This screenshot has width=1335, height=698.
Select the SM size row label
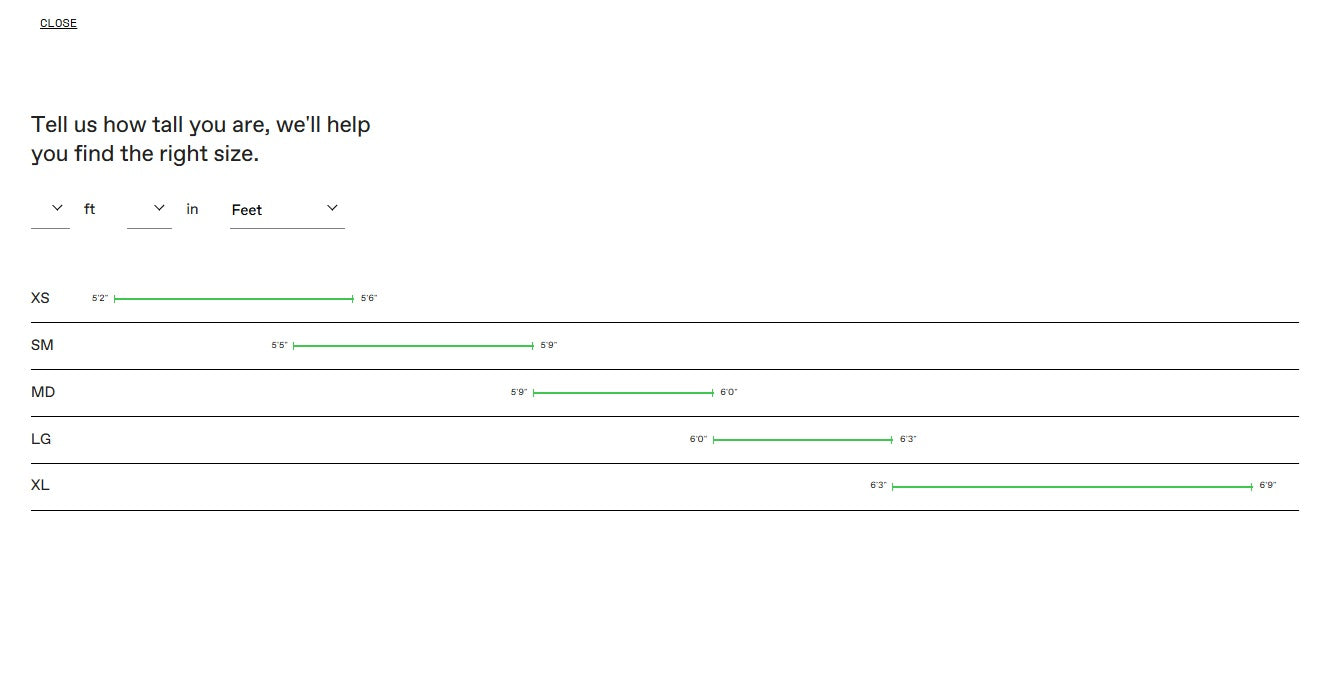[42, 345]
